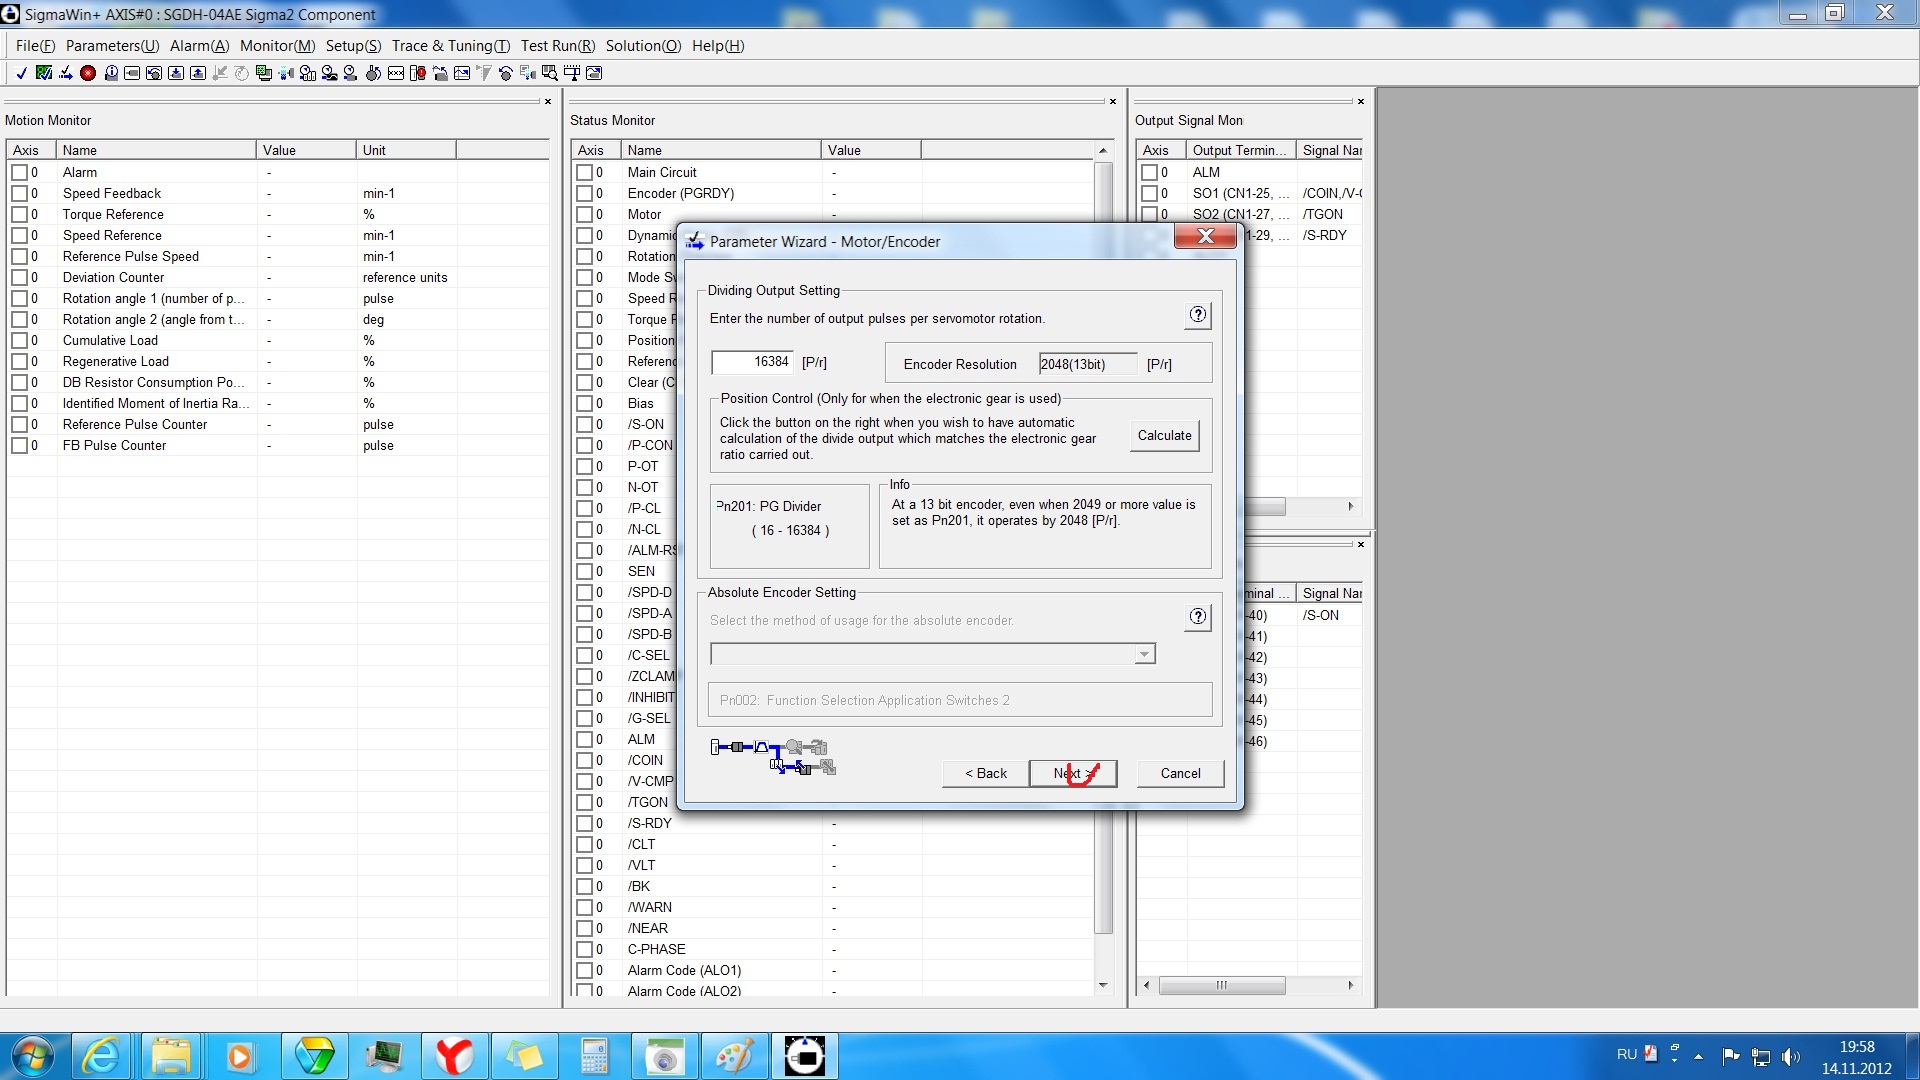Open the Trace & Tuning menu
1920x1080 pixels.
[x=450, y=46]
